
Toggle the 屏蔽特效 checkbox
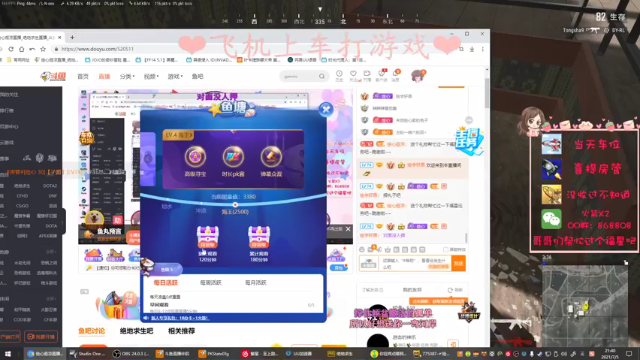pyautogui.click(x=446, y=249)
